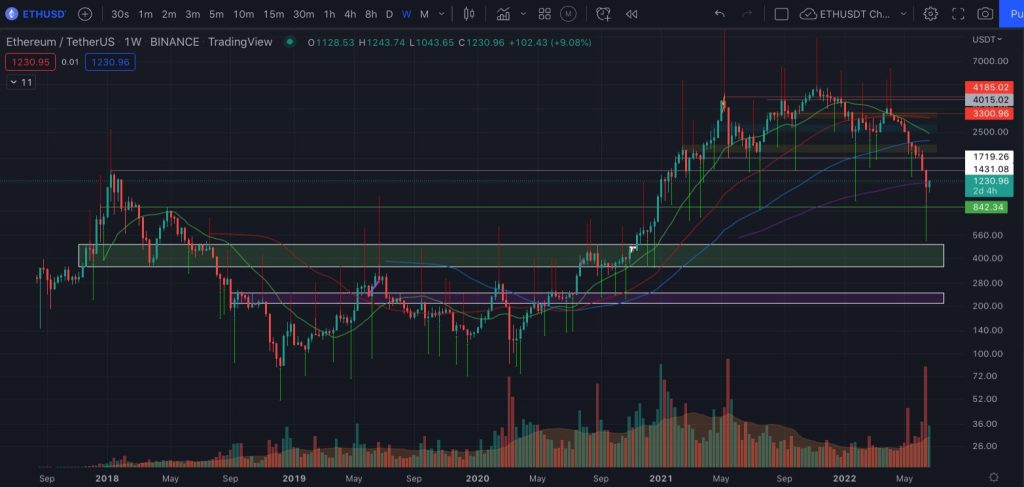Open the candlestick chart style selector
The width and height of the screenshot is (1024, 487).
[468, 14]
